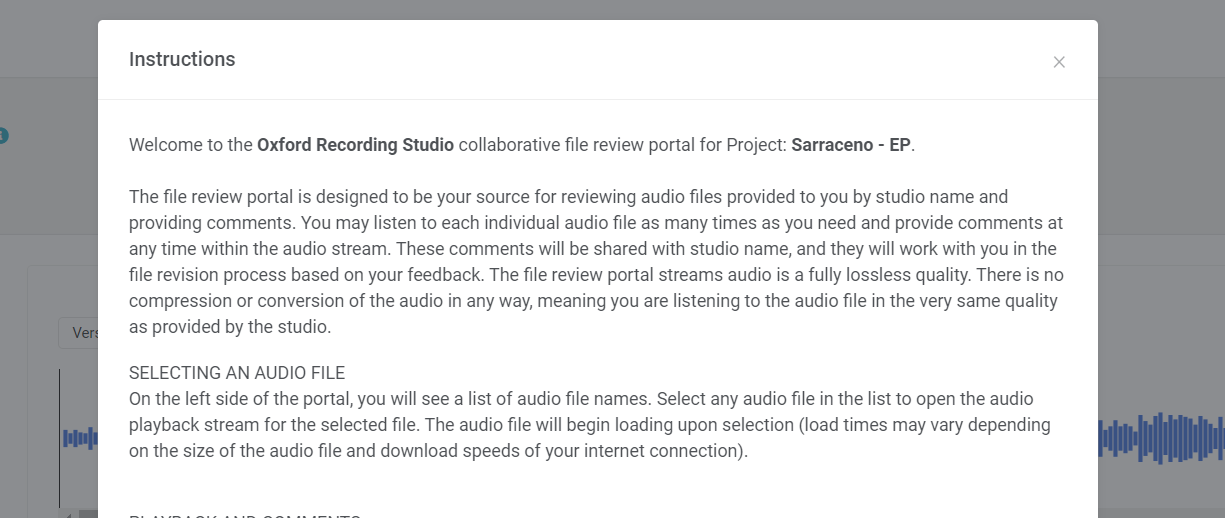Click the paragraph starting "On the left side"

[x=590, y=425]
